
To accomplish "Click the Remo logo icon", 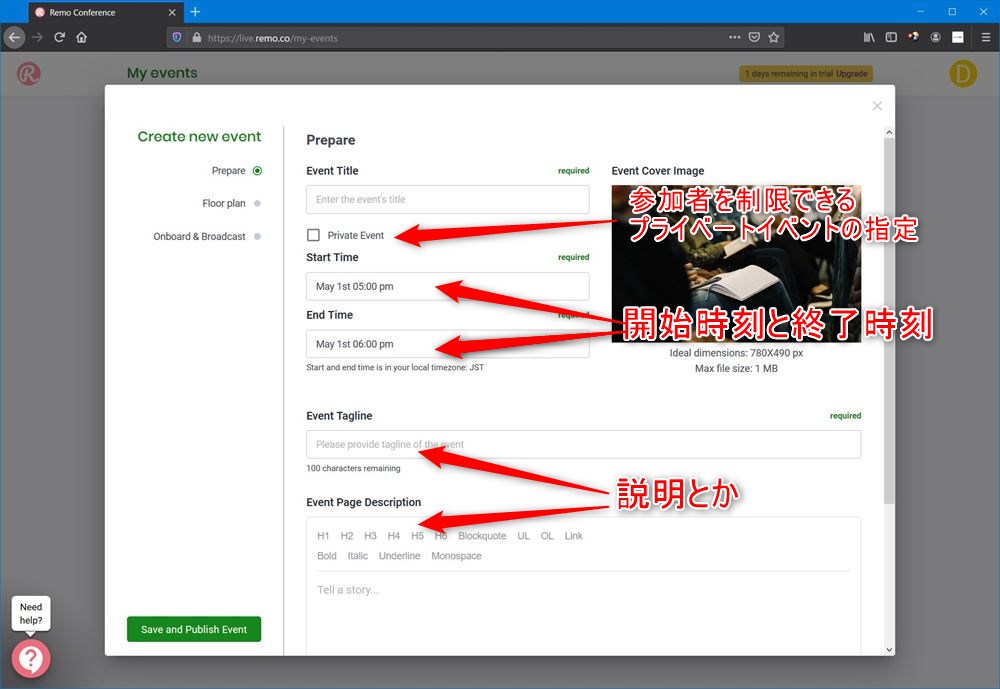I will tap(29, 73).
